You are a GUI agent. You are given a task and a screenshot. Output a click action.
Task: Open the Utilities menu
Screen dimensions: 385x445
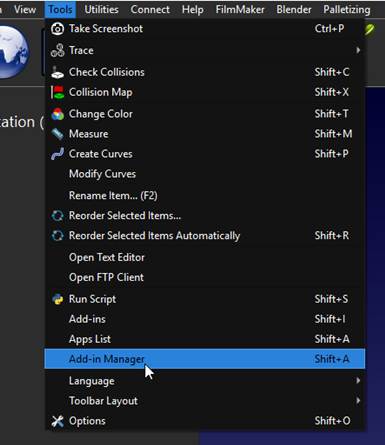coord(101,9)
